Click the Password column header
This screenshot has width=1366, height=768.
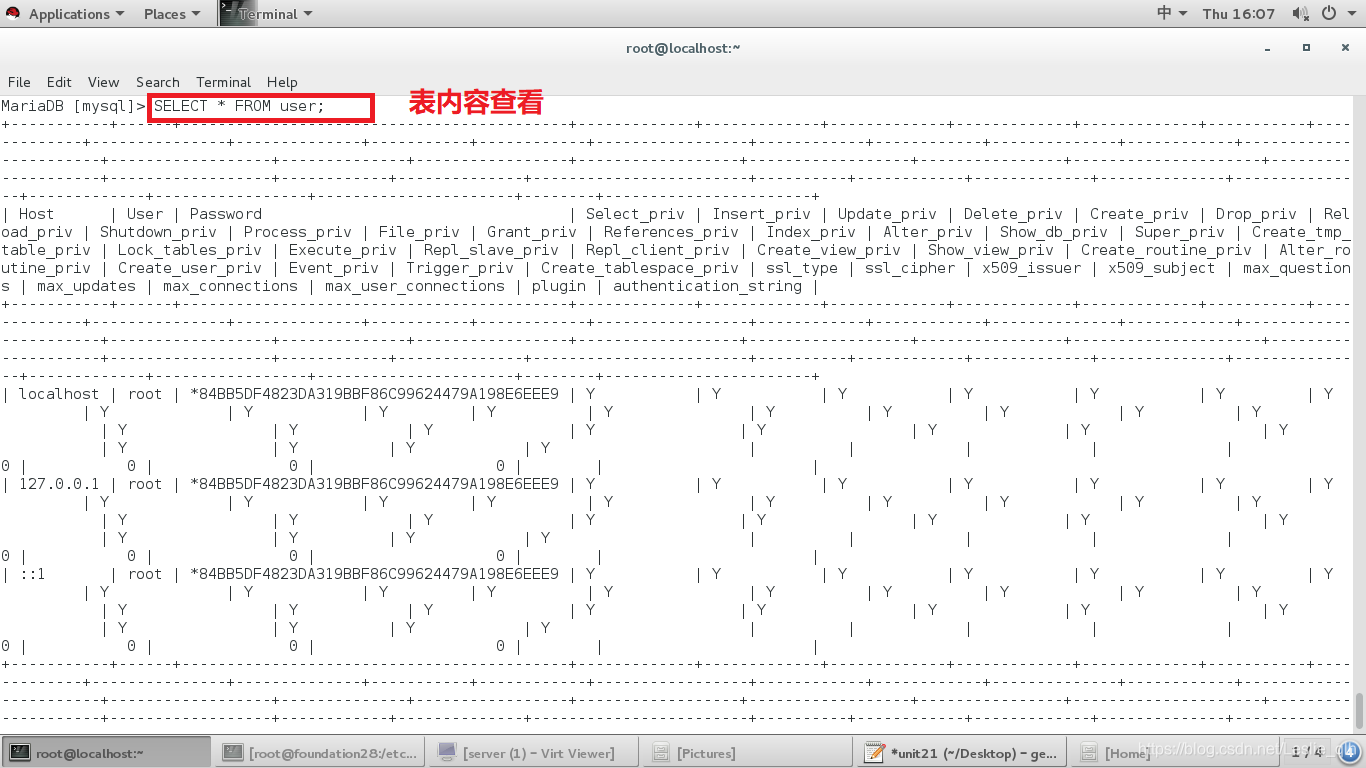tap(225, 214)
